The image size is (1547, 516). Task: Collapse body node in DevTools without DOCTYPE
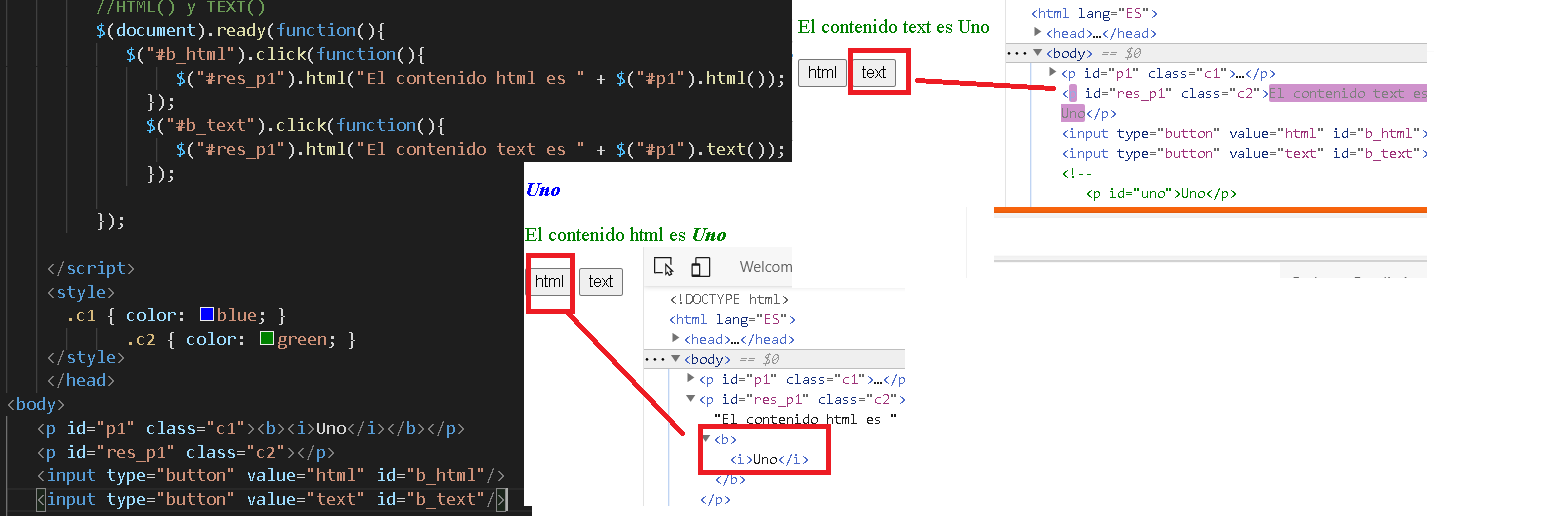click(x=1038, y=53)
